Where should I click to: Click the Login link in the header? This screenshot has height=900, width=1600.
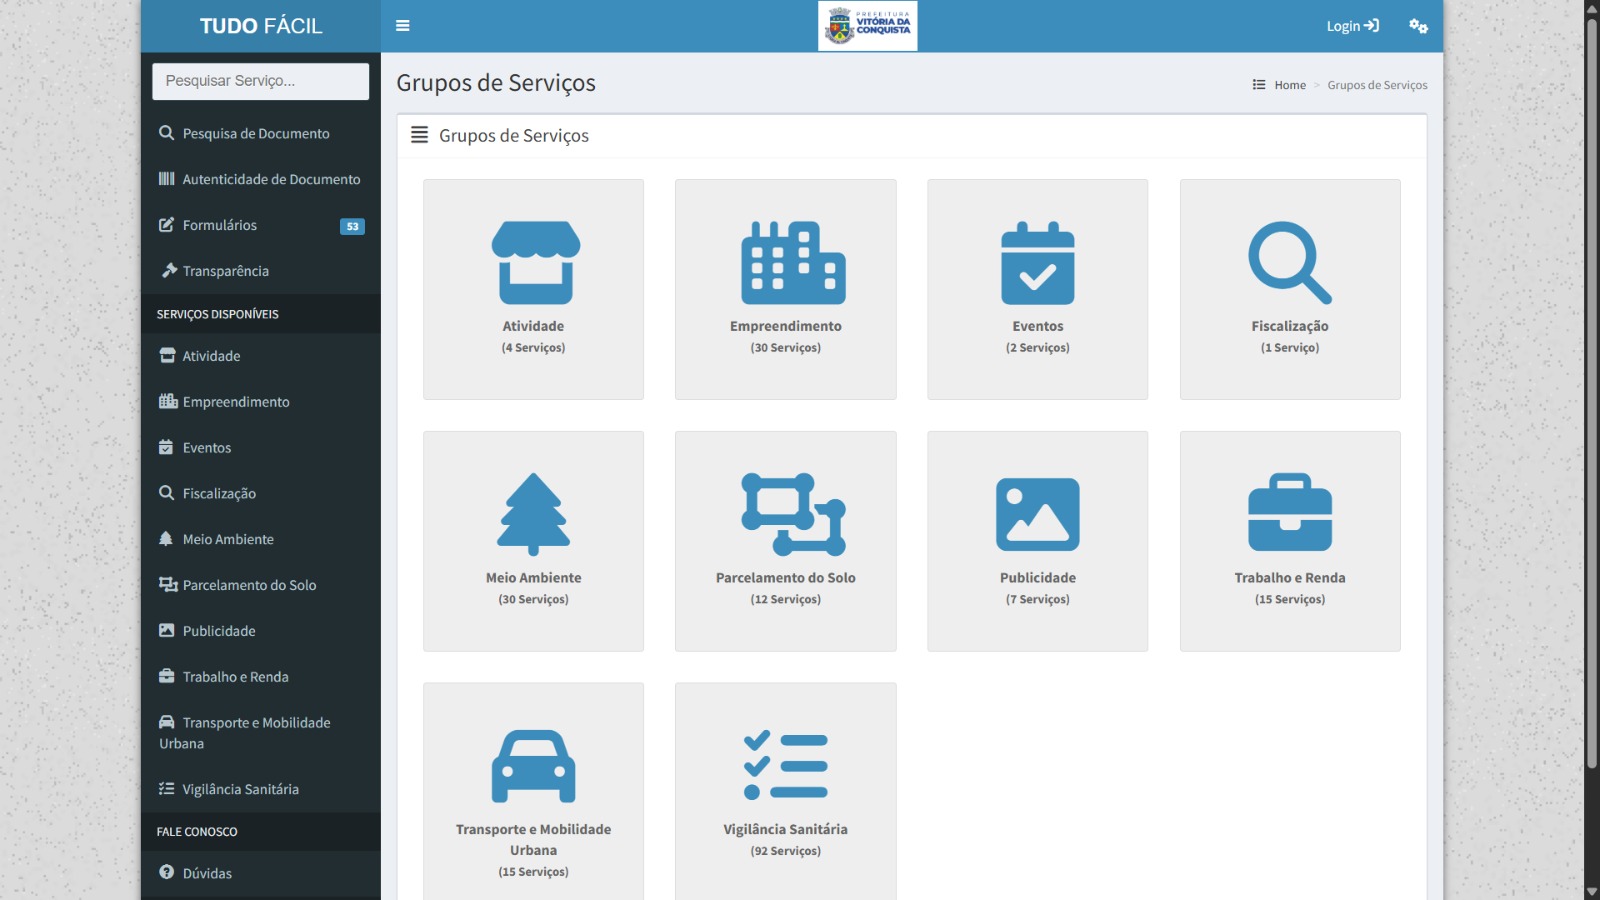1352,26
